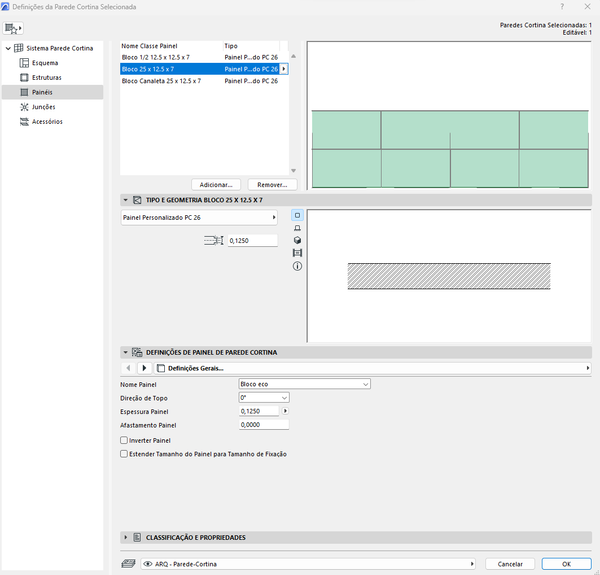The image size is (600, 575).
Task: Open the Direção de Topo dropdown
Action: [x=264, y=397]
